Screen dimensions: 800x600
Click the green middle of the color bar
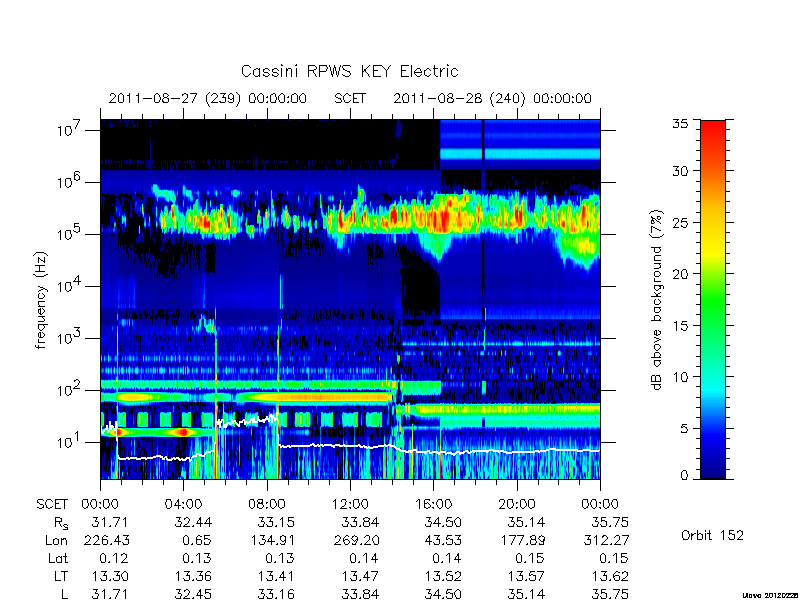point(713,300)
